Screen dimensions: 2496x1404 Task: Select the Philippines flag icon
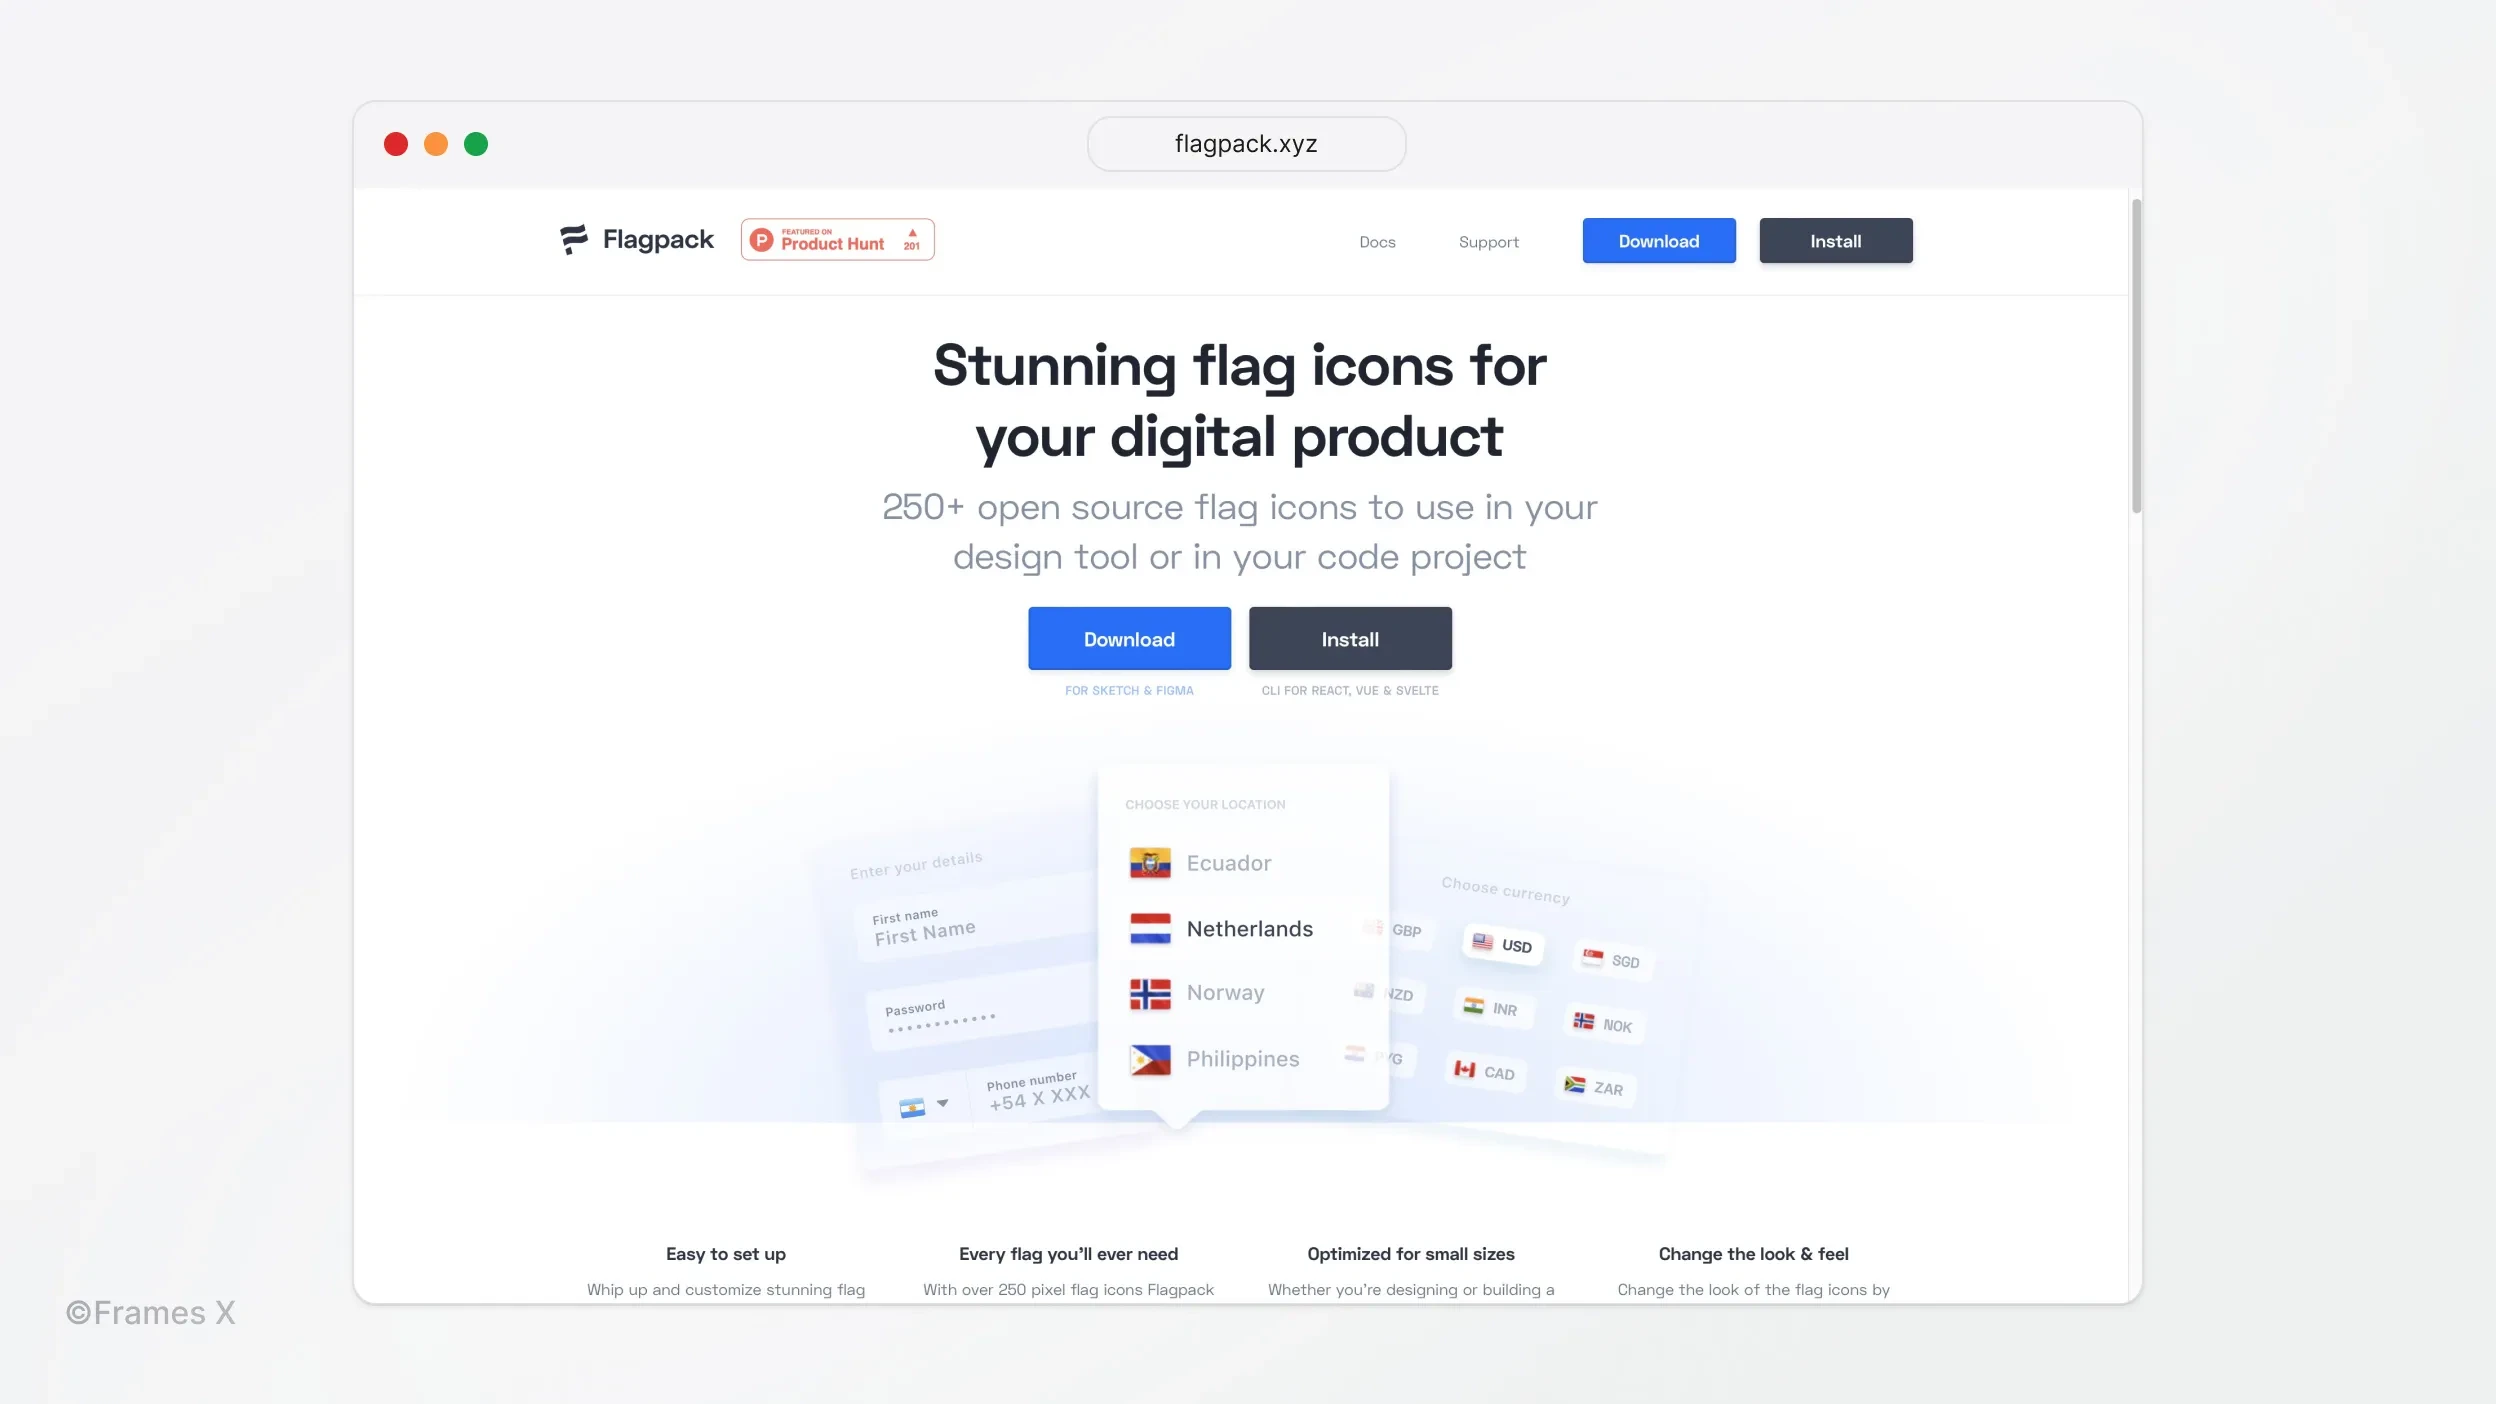[1149, 1059]
